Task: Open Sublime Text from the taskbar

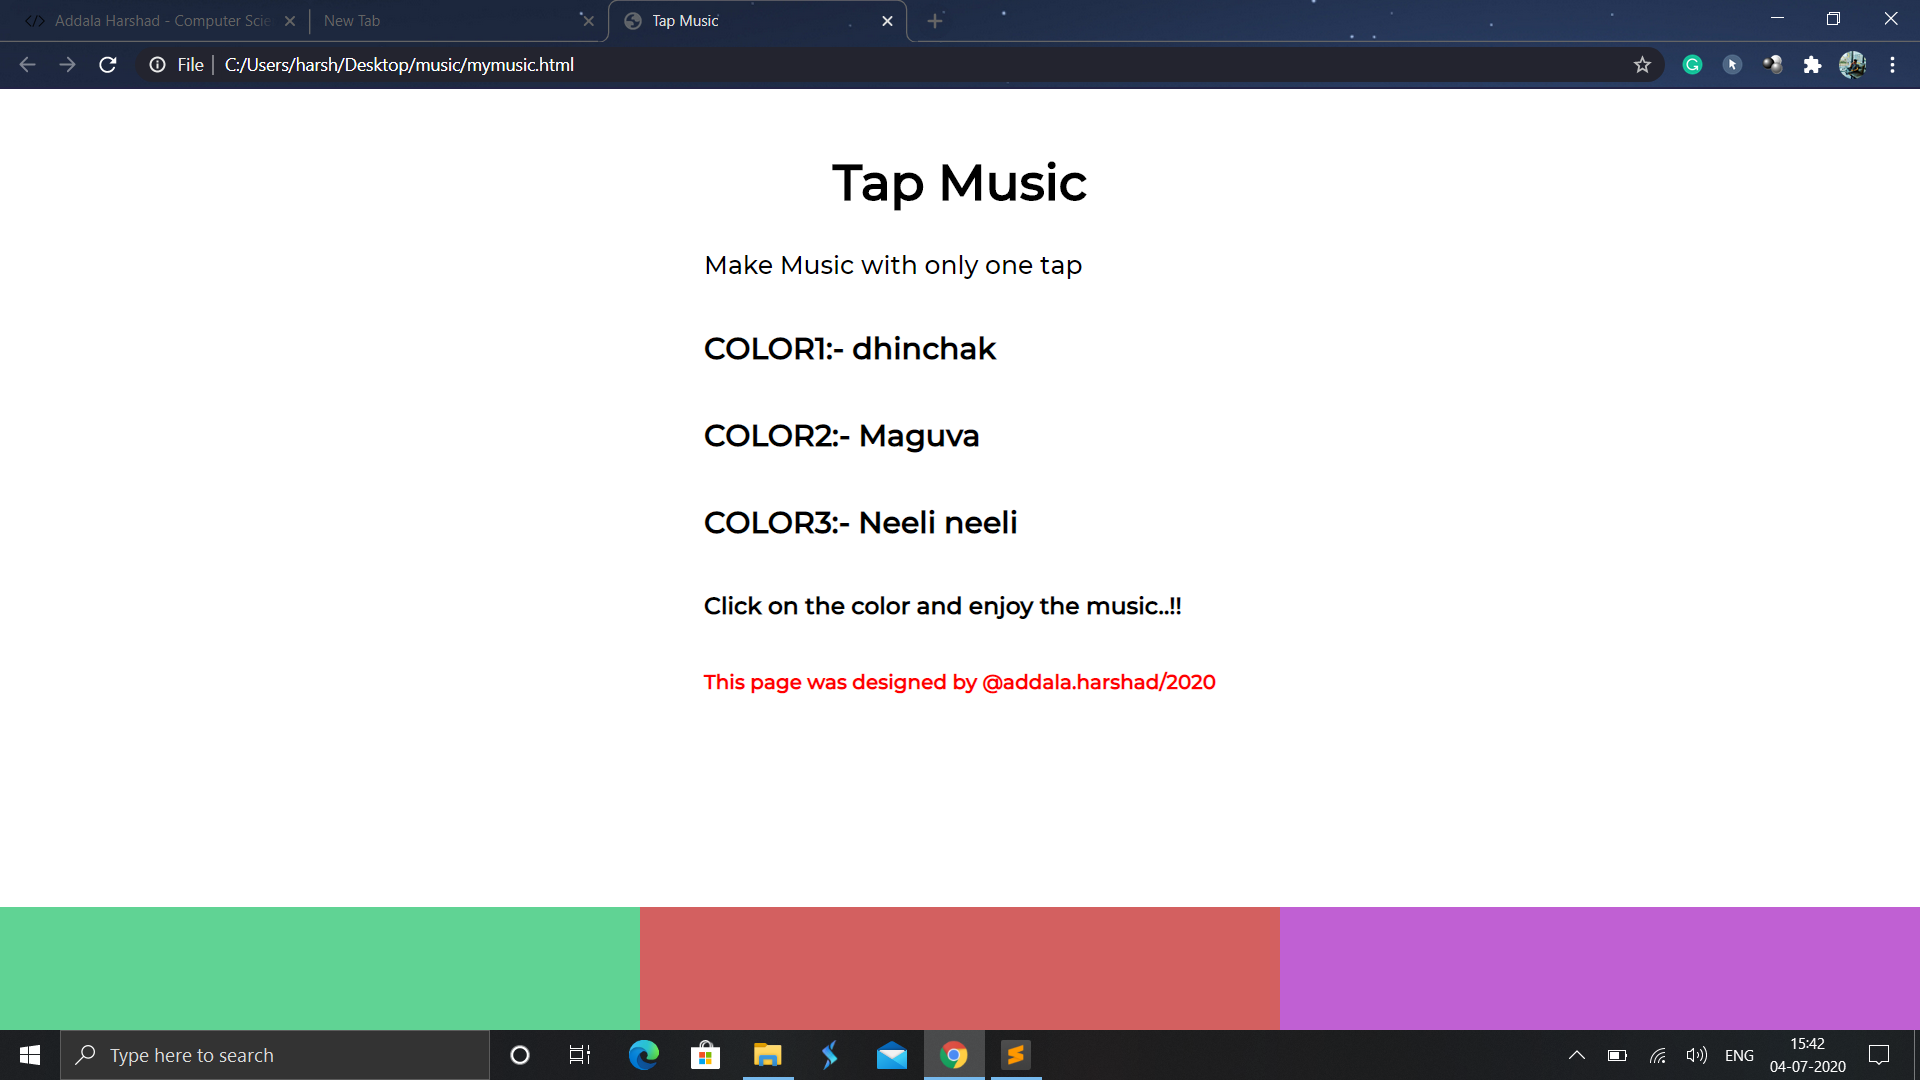Action: click(x=1015, y=1055)
